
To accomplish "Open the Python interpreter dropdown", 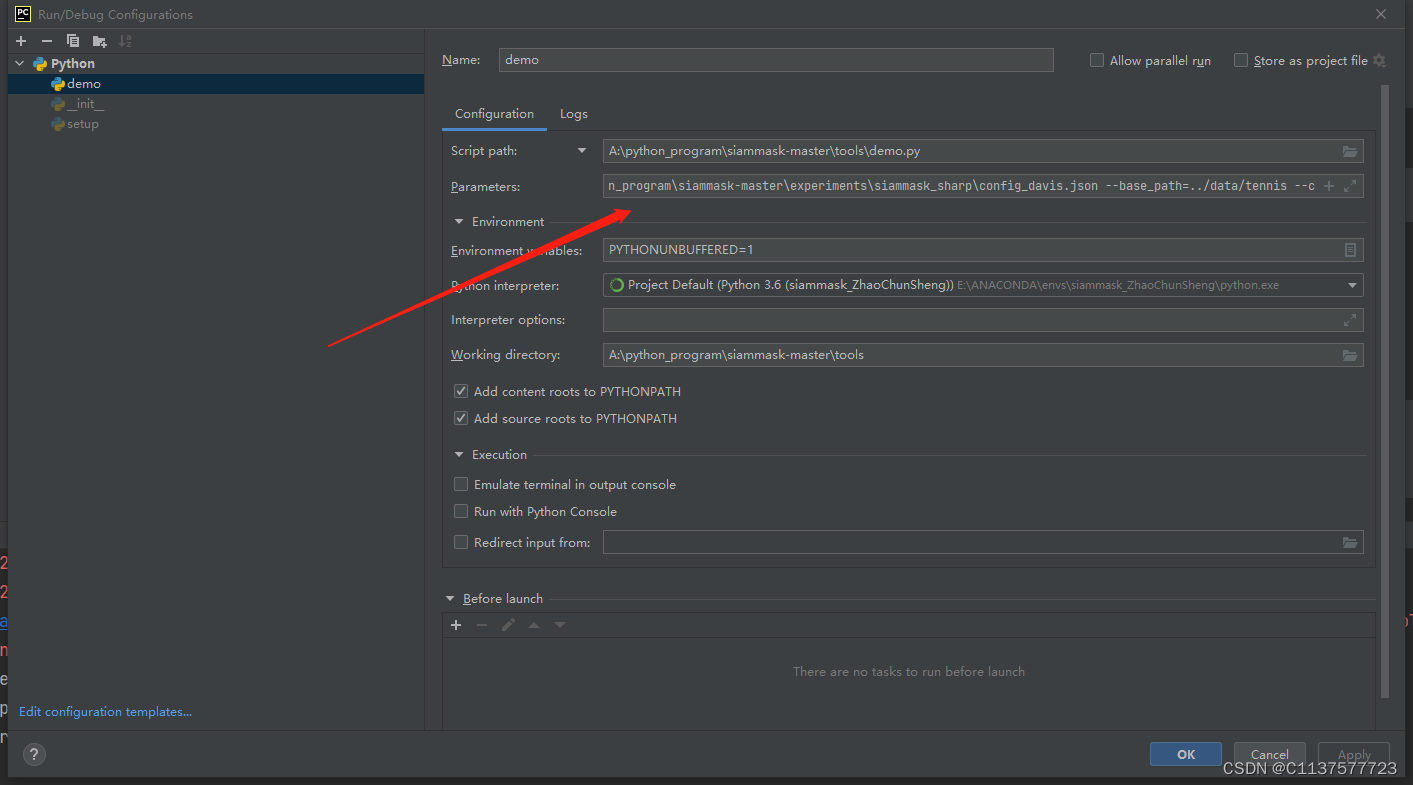I will 1353,285.
